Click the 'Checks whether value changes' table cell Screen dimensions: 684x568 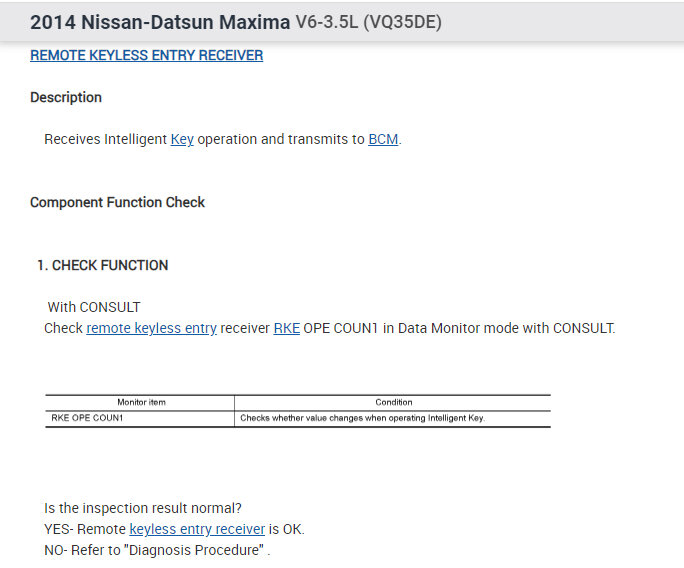point(362,418)
